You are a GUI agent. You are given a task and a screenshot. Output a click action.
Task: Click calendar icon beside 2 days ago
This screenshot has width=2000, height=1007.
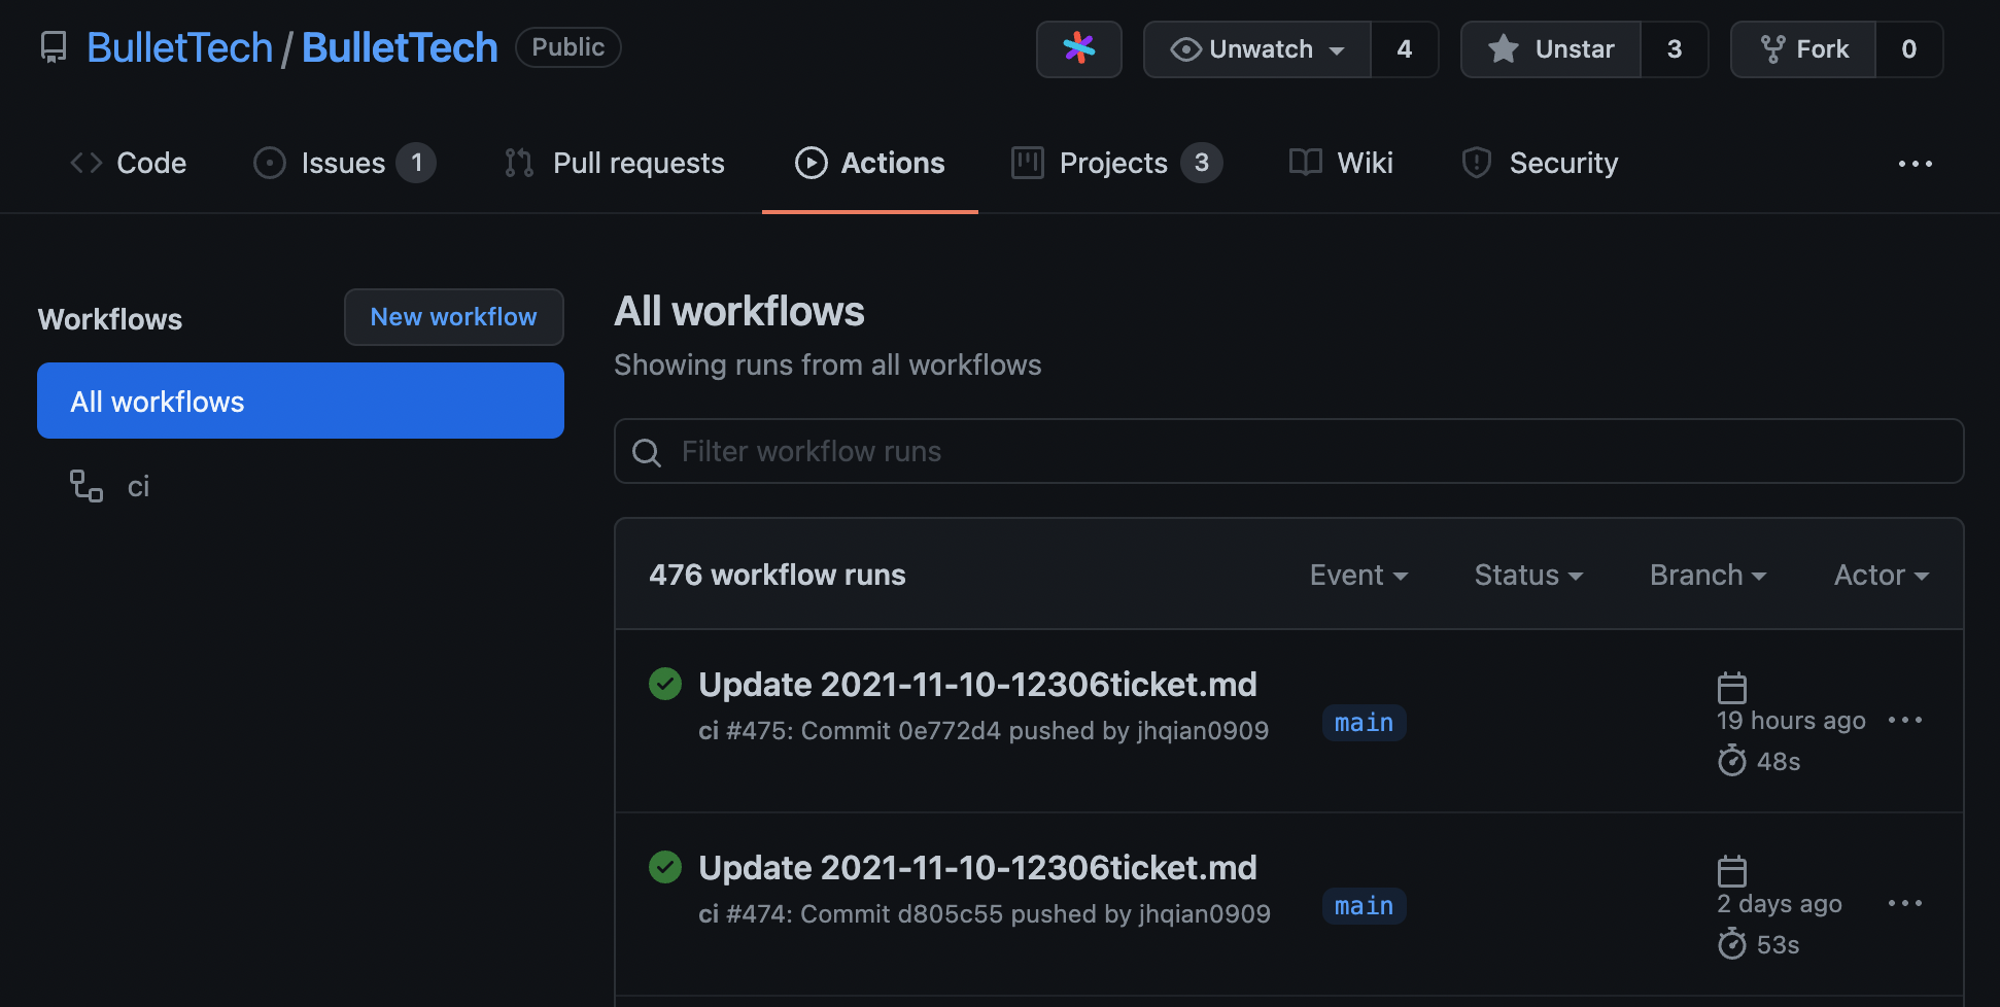point(1732,871)
